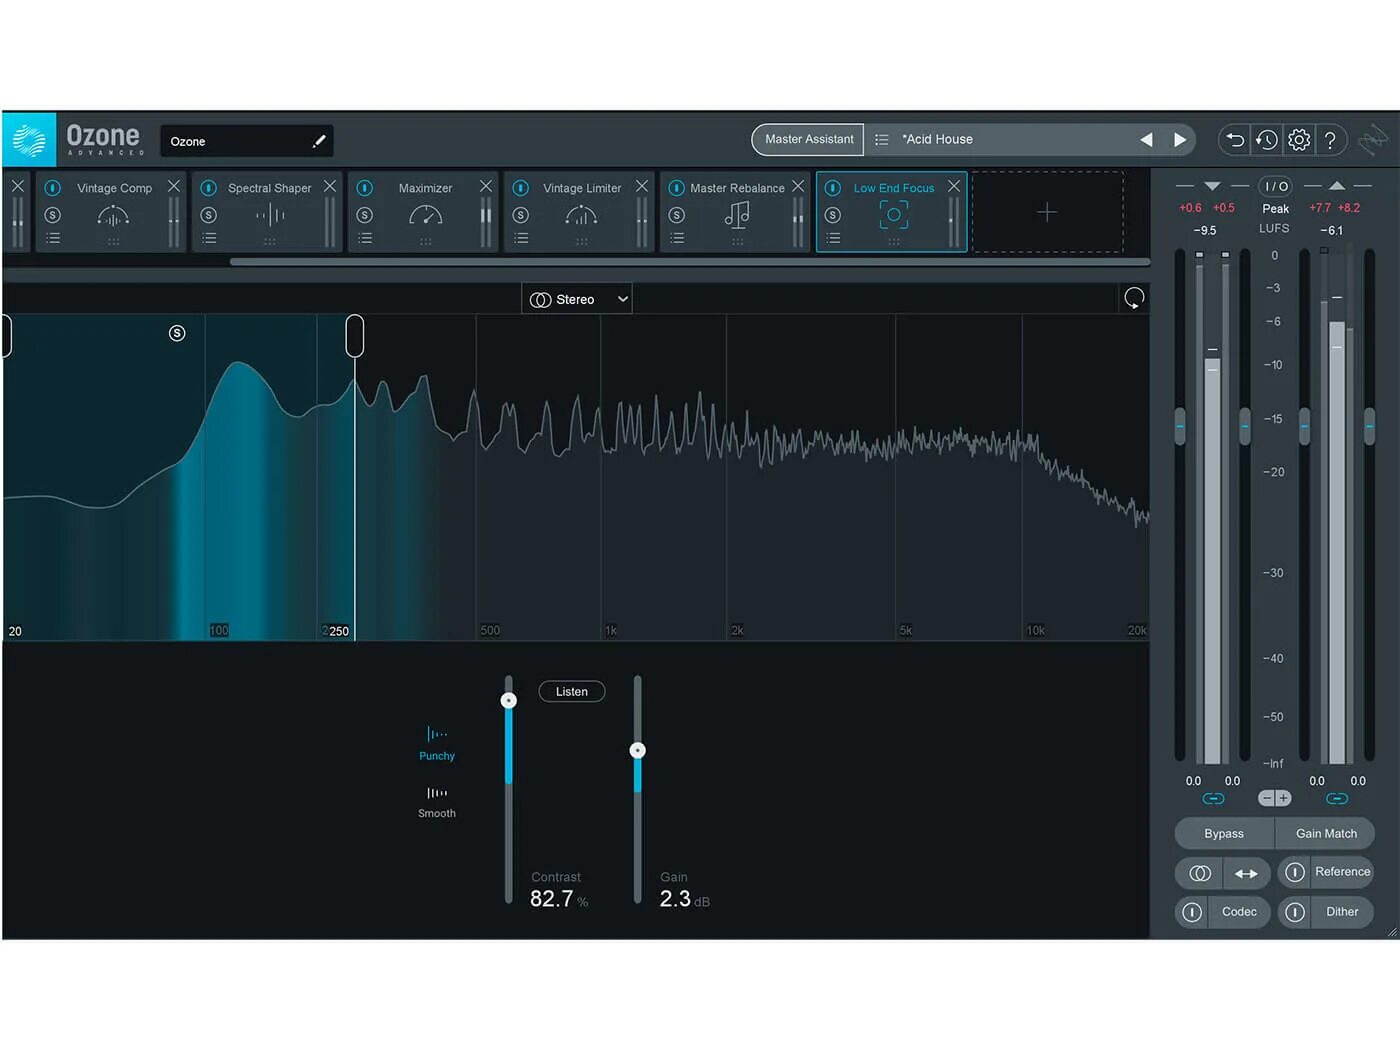Click the spectrum reset circular icon

(1134, 298)
